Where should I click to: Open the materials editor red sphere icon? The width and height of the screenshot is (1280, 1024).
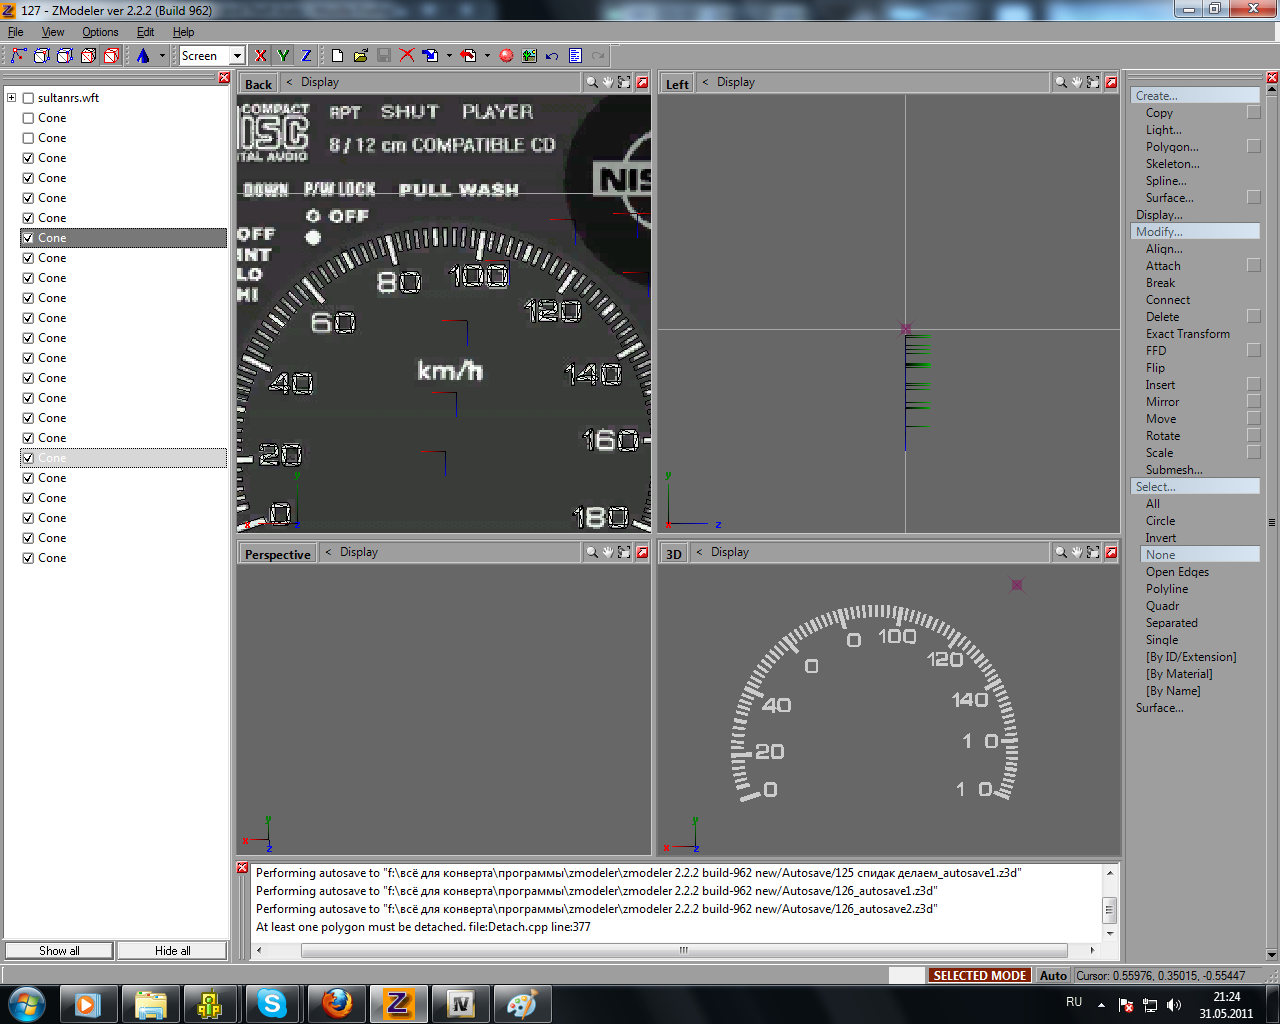[x=506, y=56]
